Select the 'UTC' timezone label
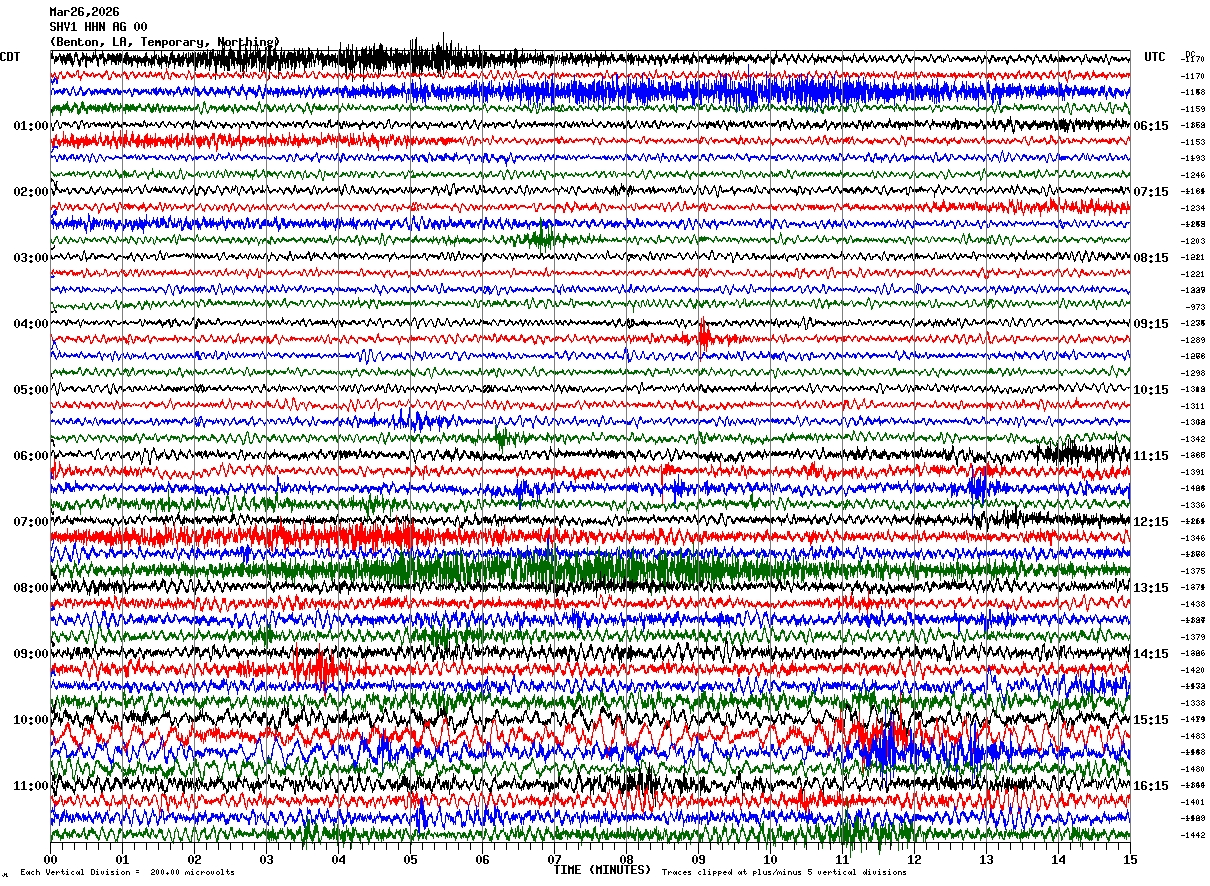1210x886 pixels. coord(1155,57)
